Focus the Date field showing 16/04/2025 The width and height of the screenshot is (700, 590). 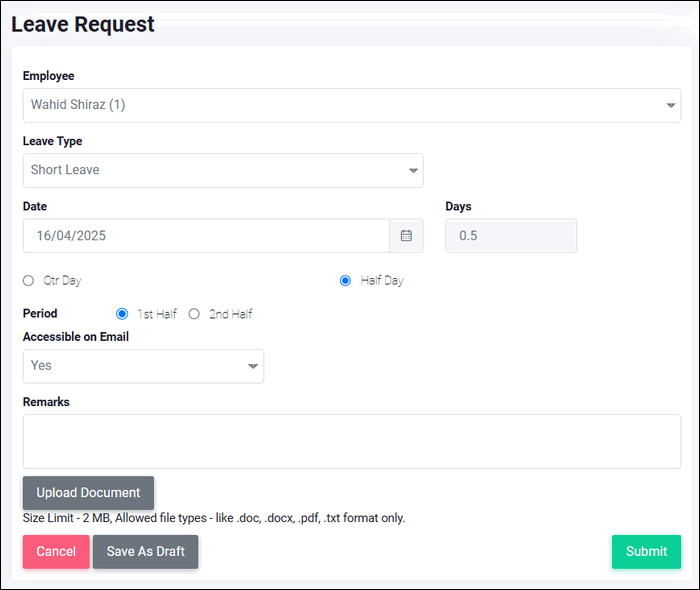click(x=206, y=236)
